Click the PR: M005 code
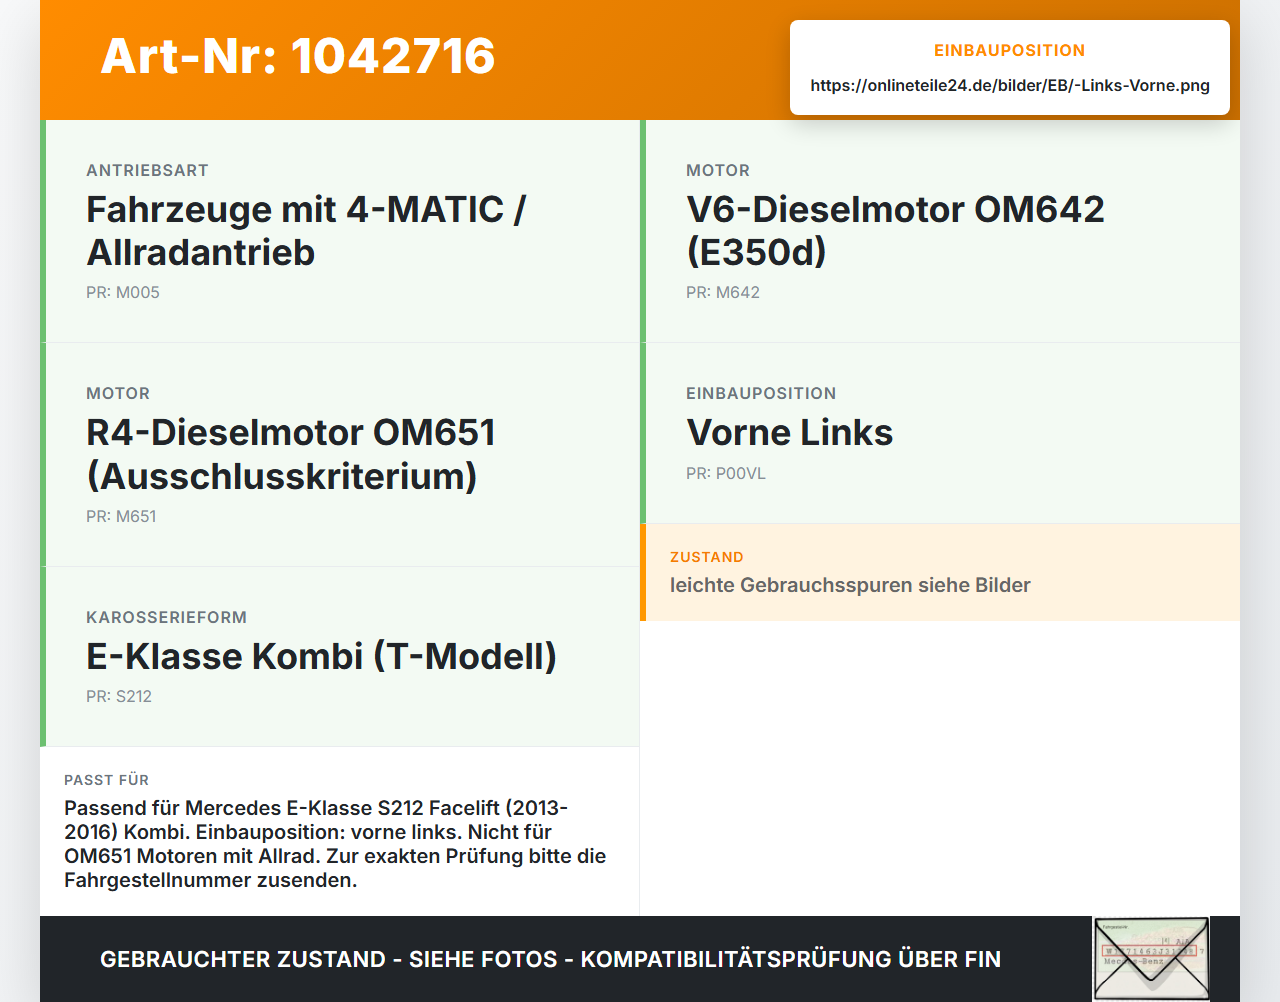This screenshot has width=1280, height=1002. pos(123,292)
